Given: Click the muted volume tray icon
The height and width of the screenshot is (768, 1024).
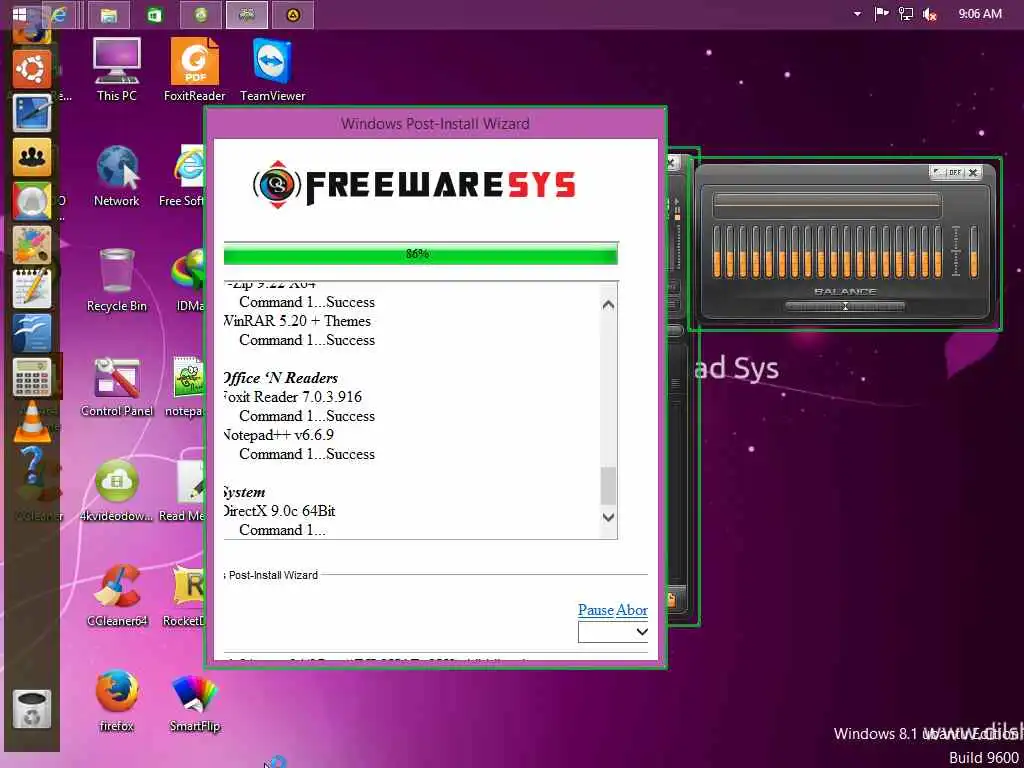Looking at the screenshot, I should click(930, 14).
